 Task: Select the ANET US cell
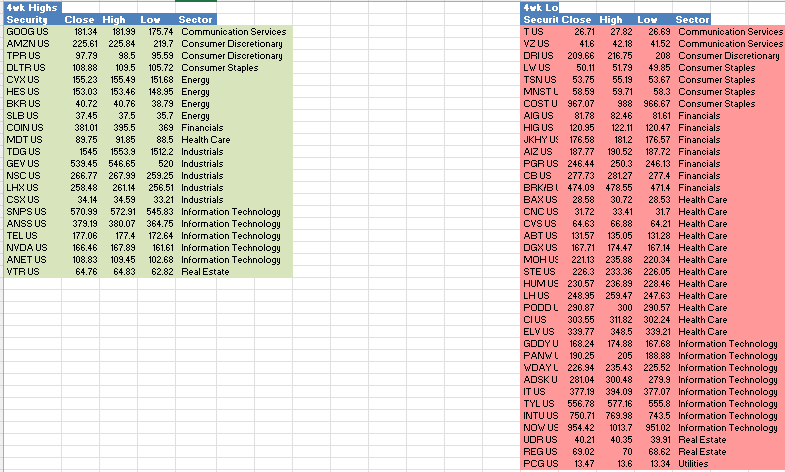(x=33, y=260)
